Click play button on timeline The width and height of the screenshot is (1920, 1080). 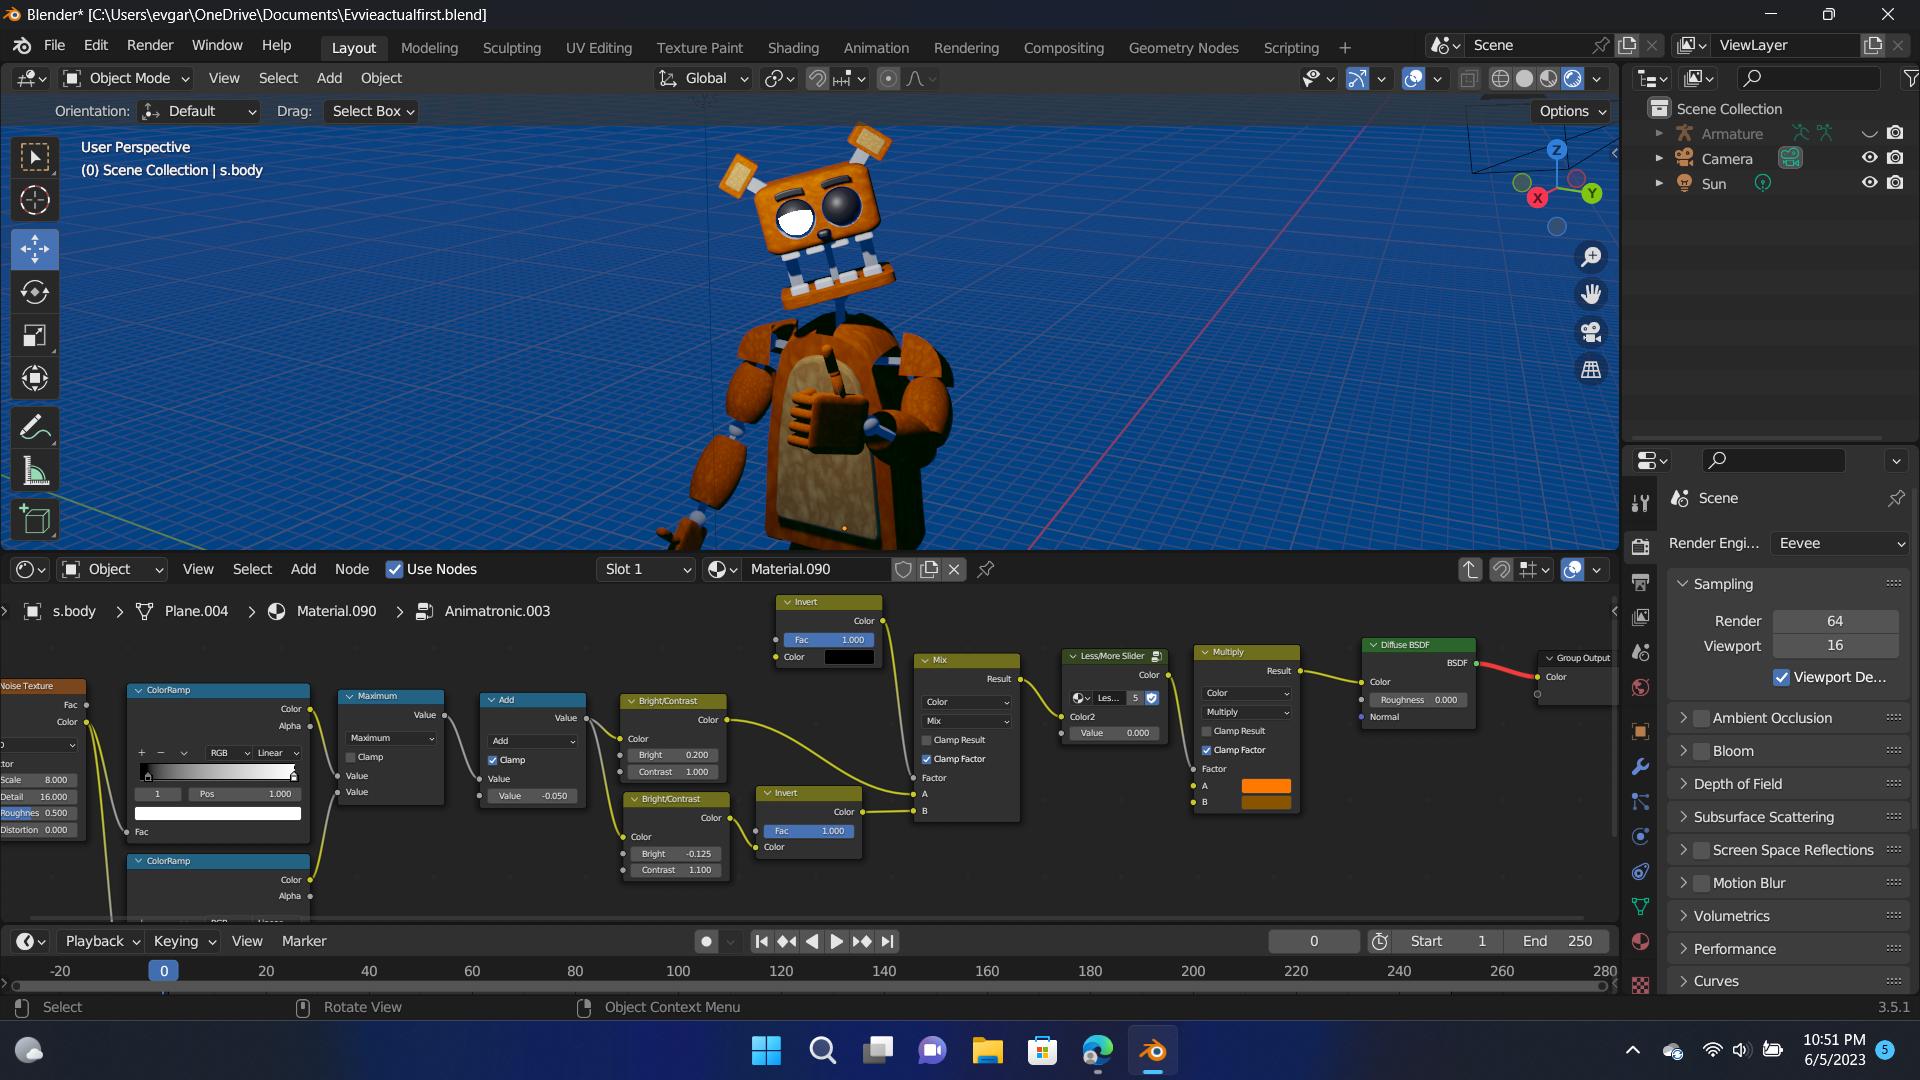835,940
